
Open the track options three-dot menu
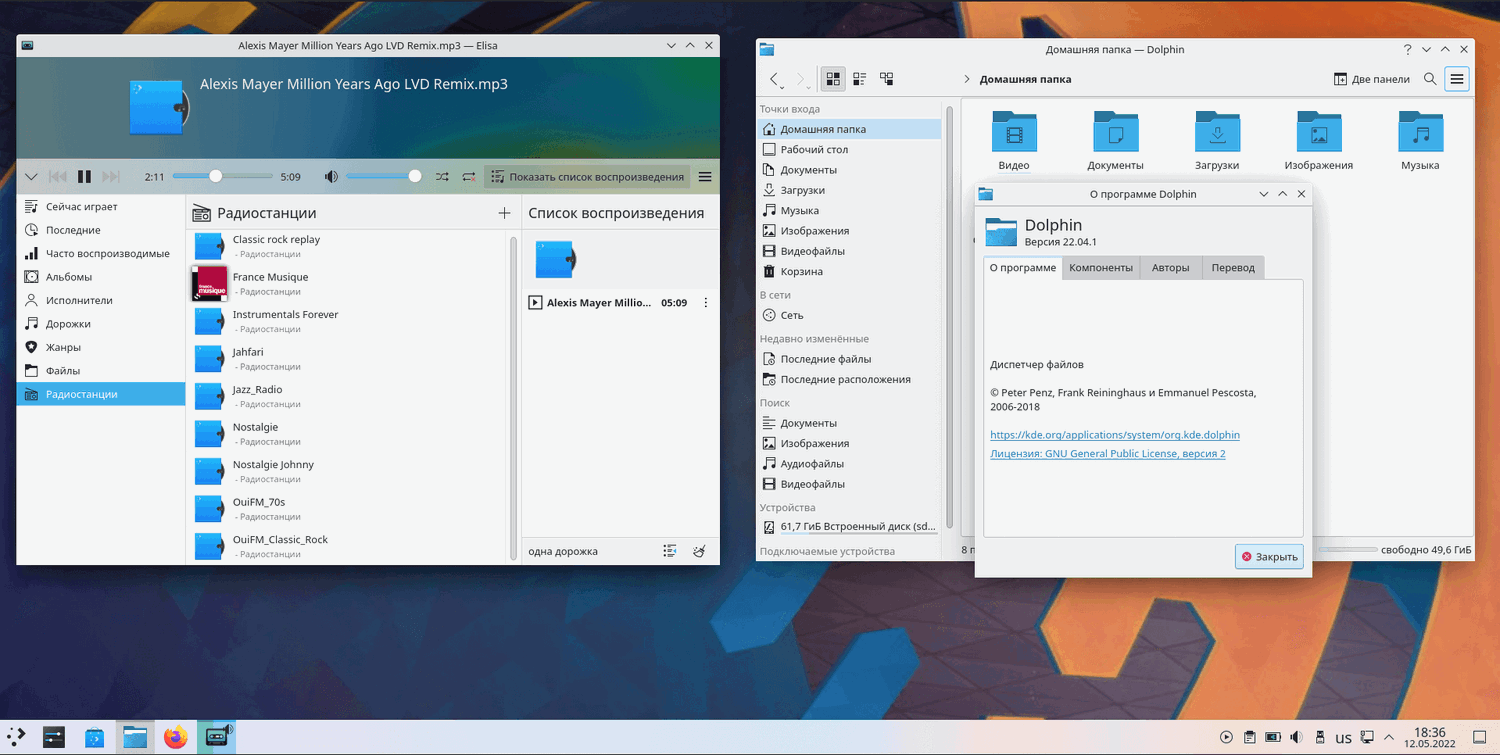(x=706, y=303)
